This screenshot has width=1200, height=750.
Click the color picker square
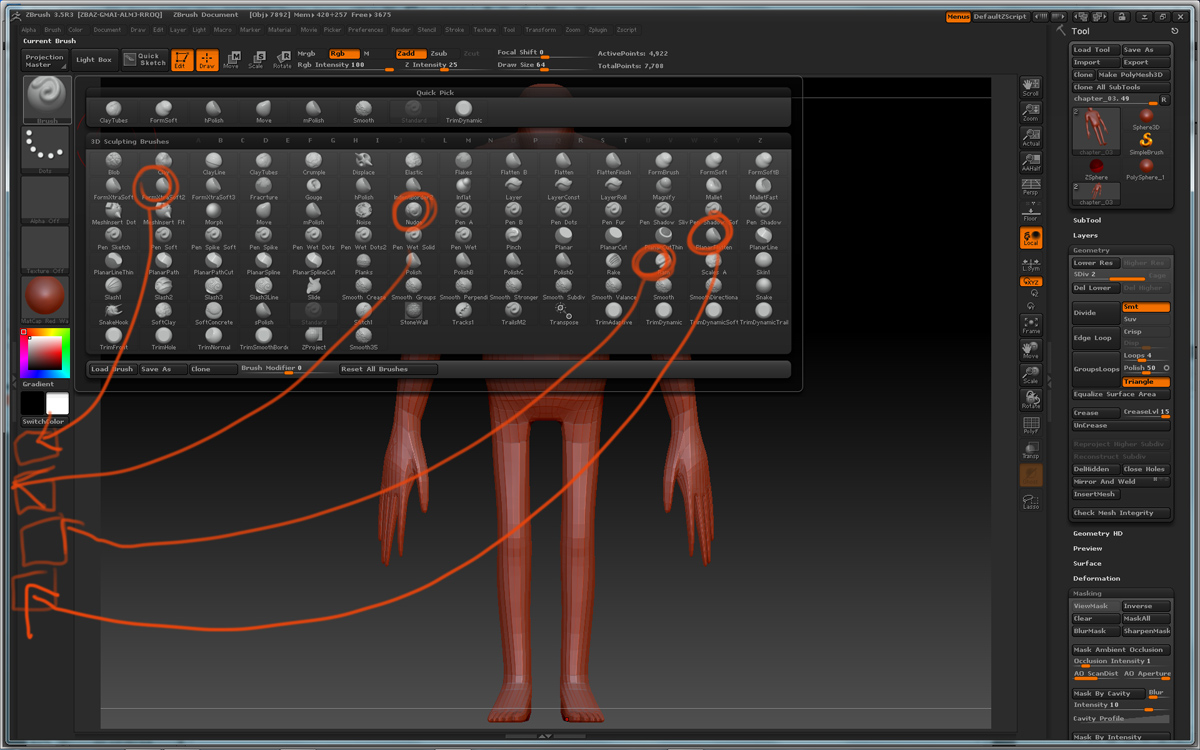(x=45, y=352)
